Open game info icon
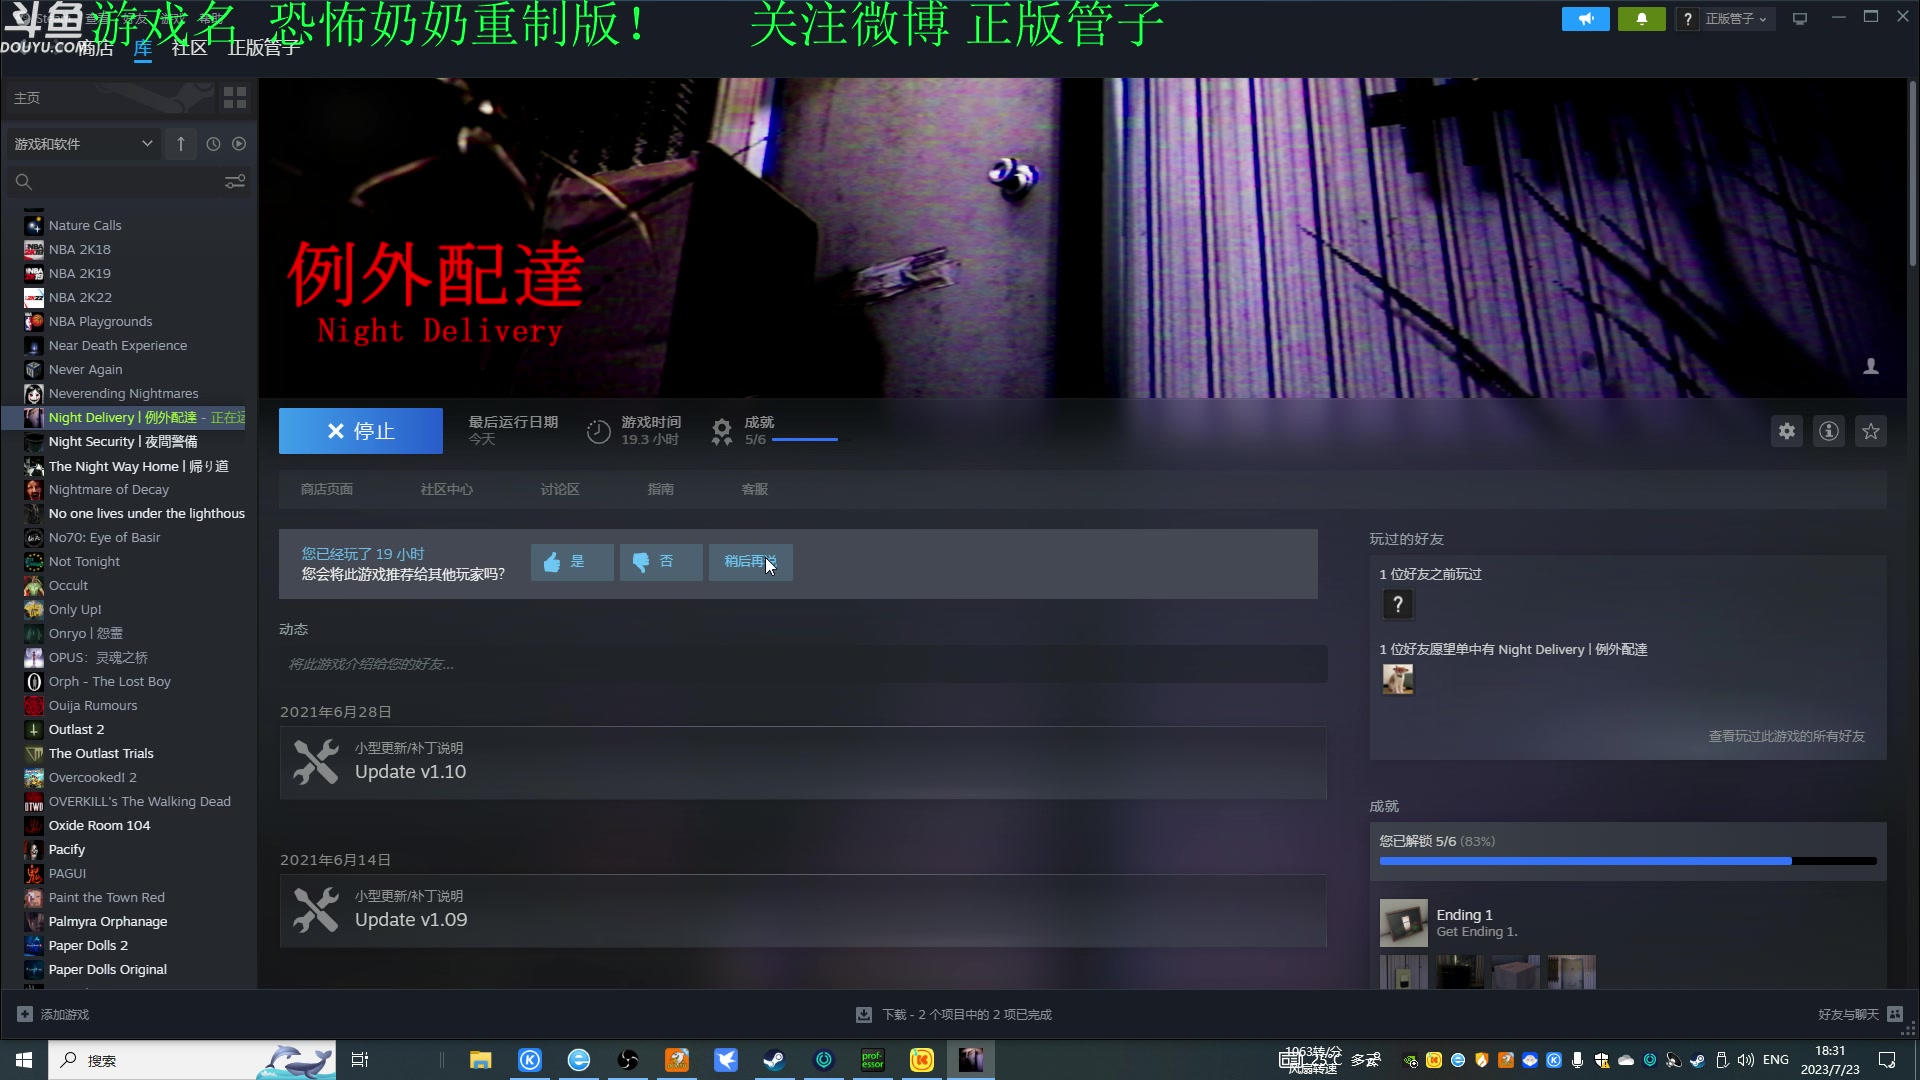The width and height of the screenshot is (1920, 1080). tap(1829, 431)
